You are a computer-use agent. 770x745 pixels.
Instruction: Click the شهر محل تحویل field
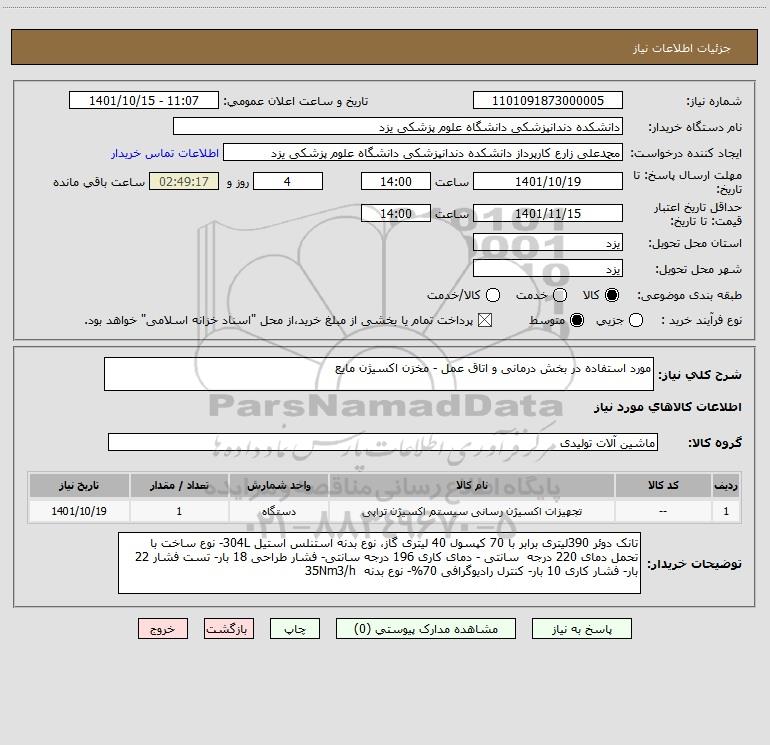tap(548, 268)
